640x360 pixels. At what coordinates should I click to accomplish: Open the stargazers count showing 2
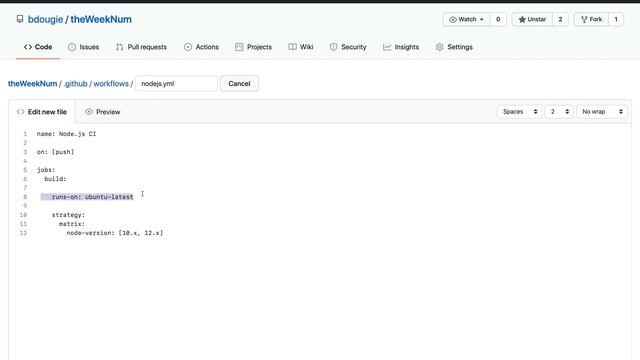point(560,19)
